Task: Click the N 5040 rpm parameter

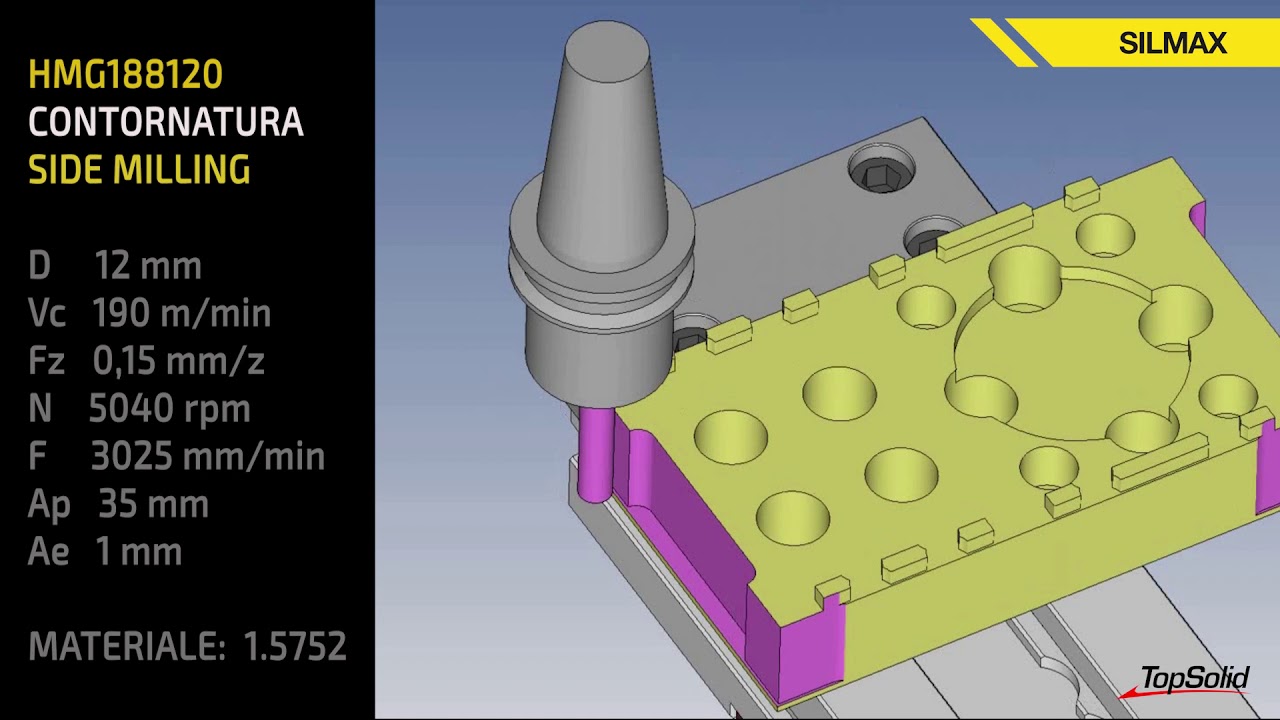Action: pyautogui.click(x=139, y=408)
